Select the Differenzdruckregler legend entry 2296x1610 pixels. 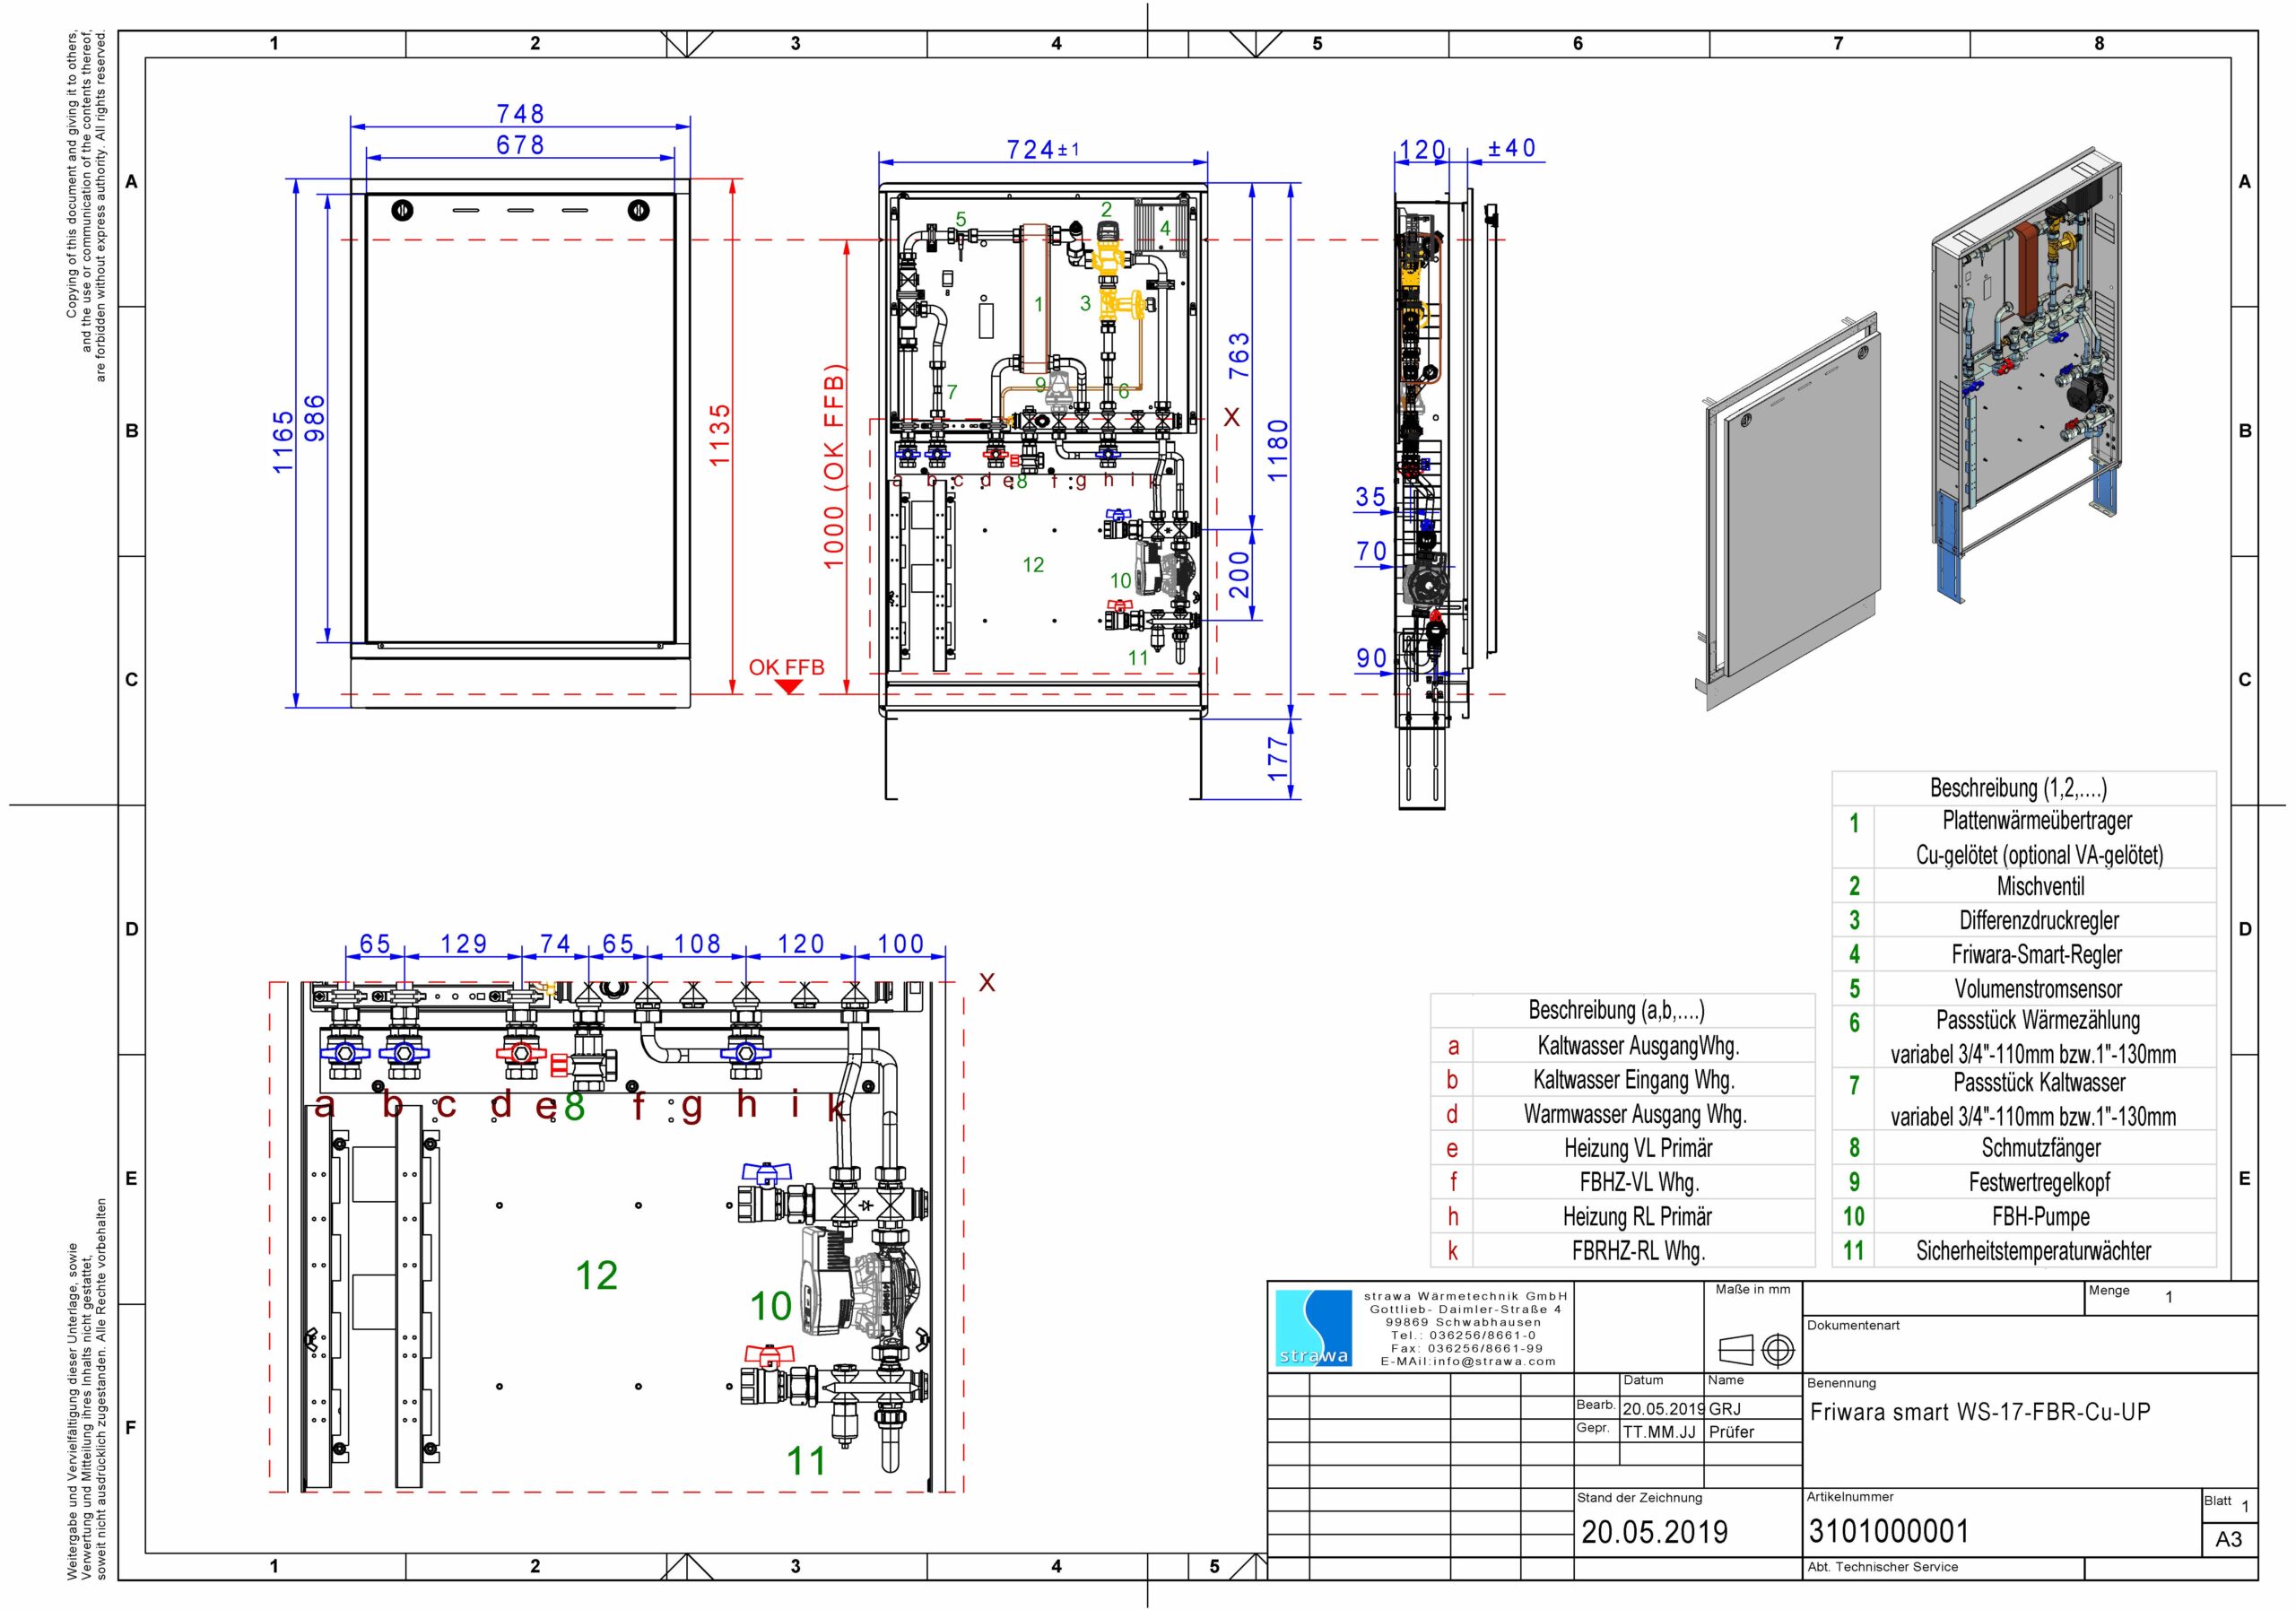tap(2024, 920)
